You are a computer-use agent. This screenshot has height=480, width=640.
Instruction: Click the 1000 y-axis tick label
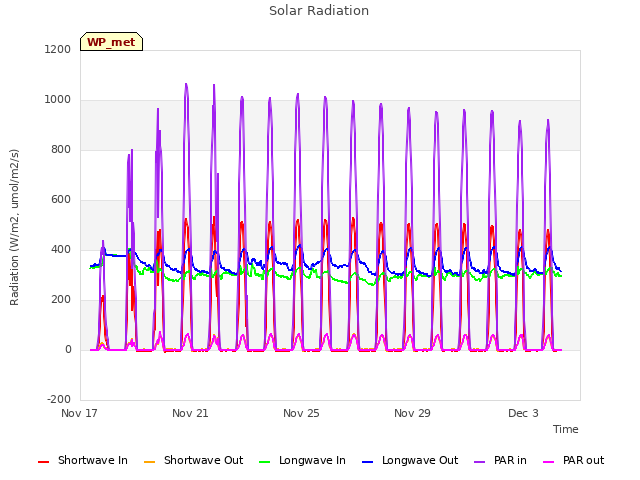pos(58,100)
